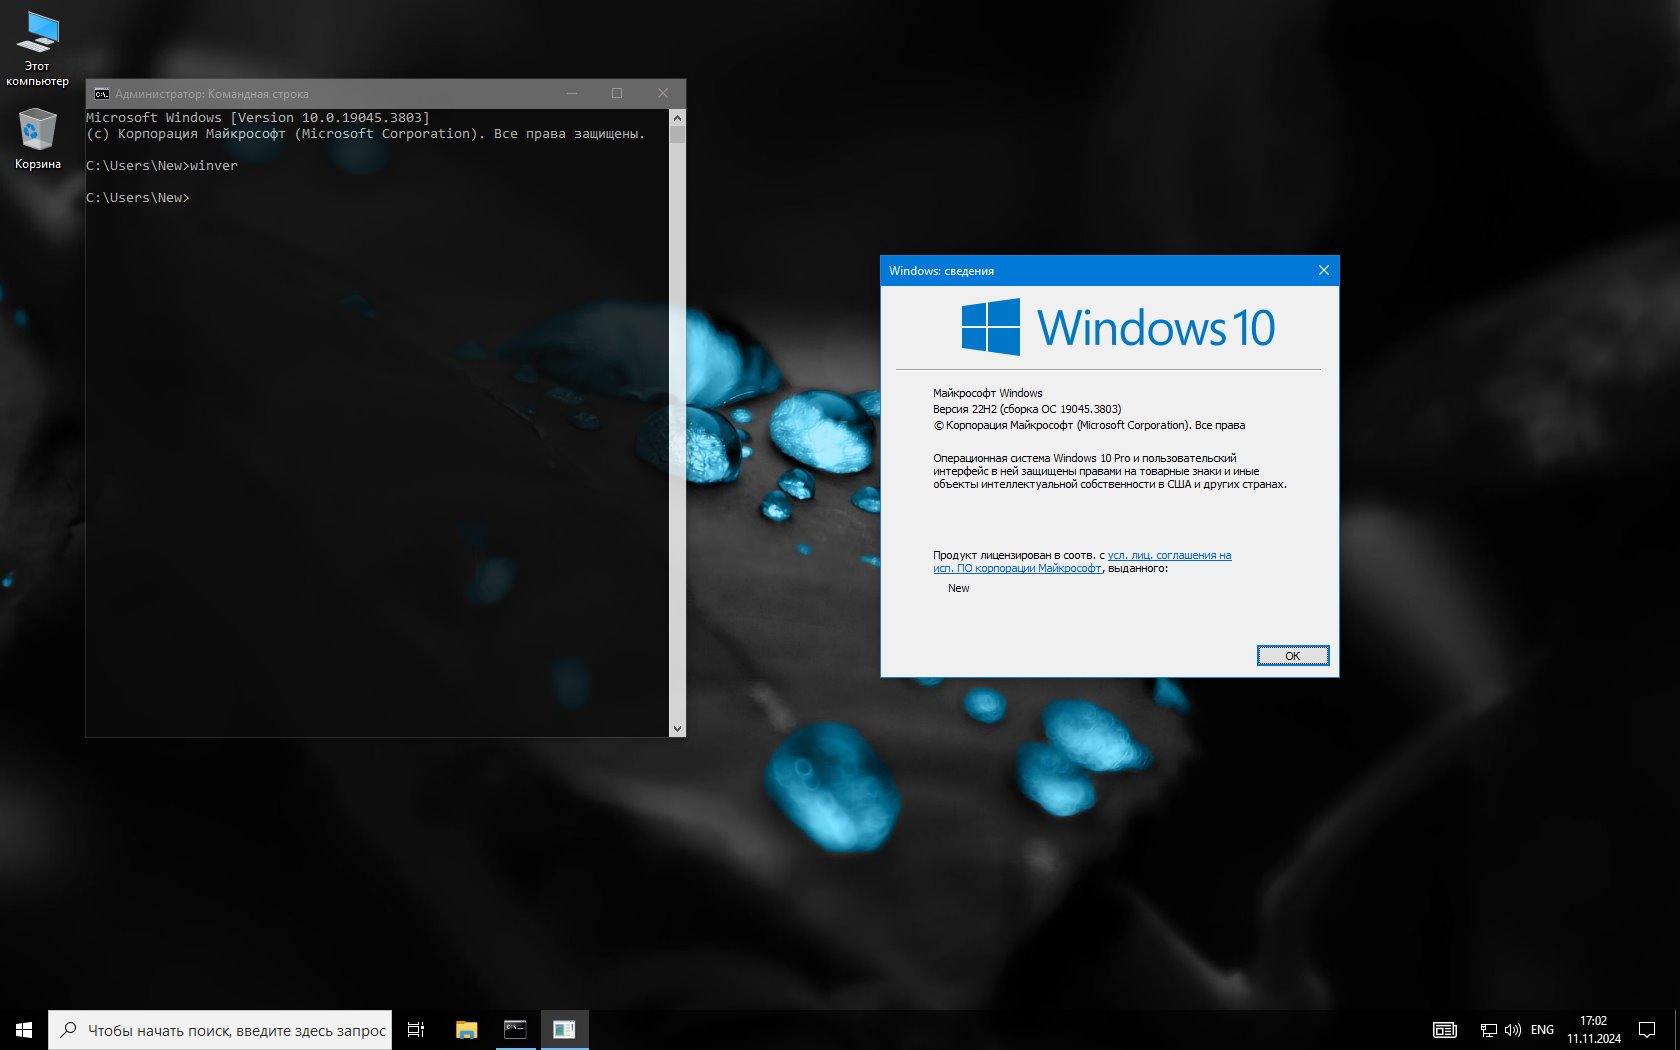Switch to Command Prompt taskbar button
This screenshot has width=1680, height=1050.
[515, 1029]
